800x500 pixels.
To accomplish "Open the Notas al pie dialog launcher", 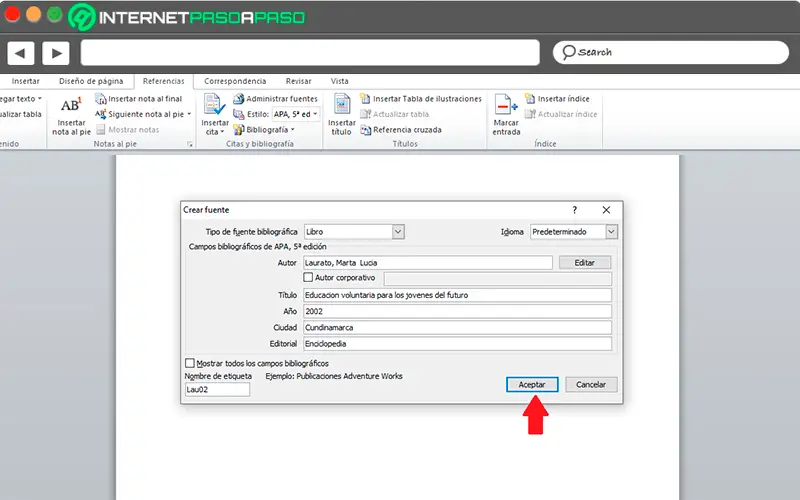I will click(190, 144).
